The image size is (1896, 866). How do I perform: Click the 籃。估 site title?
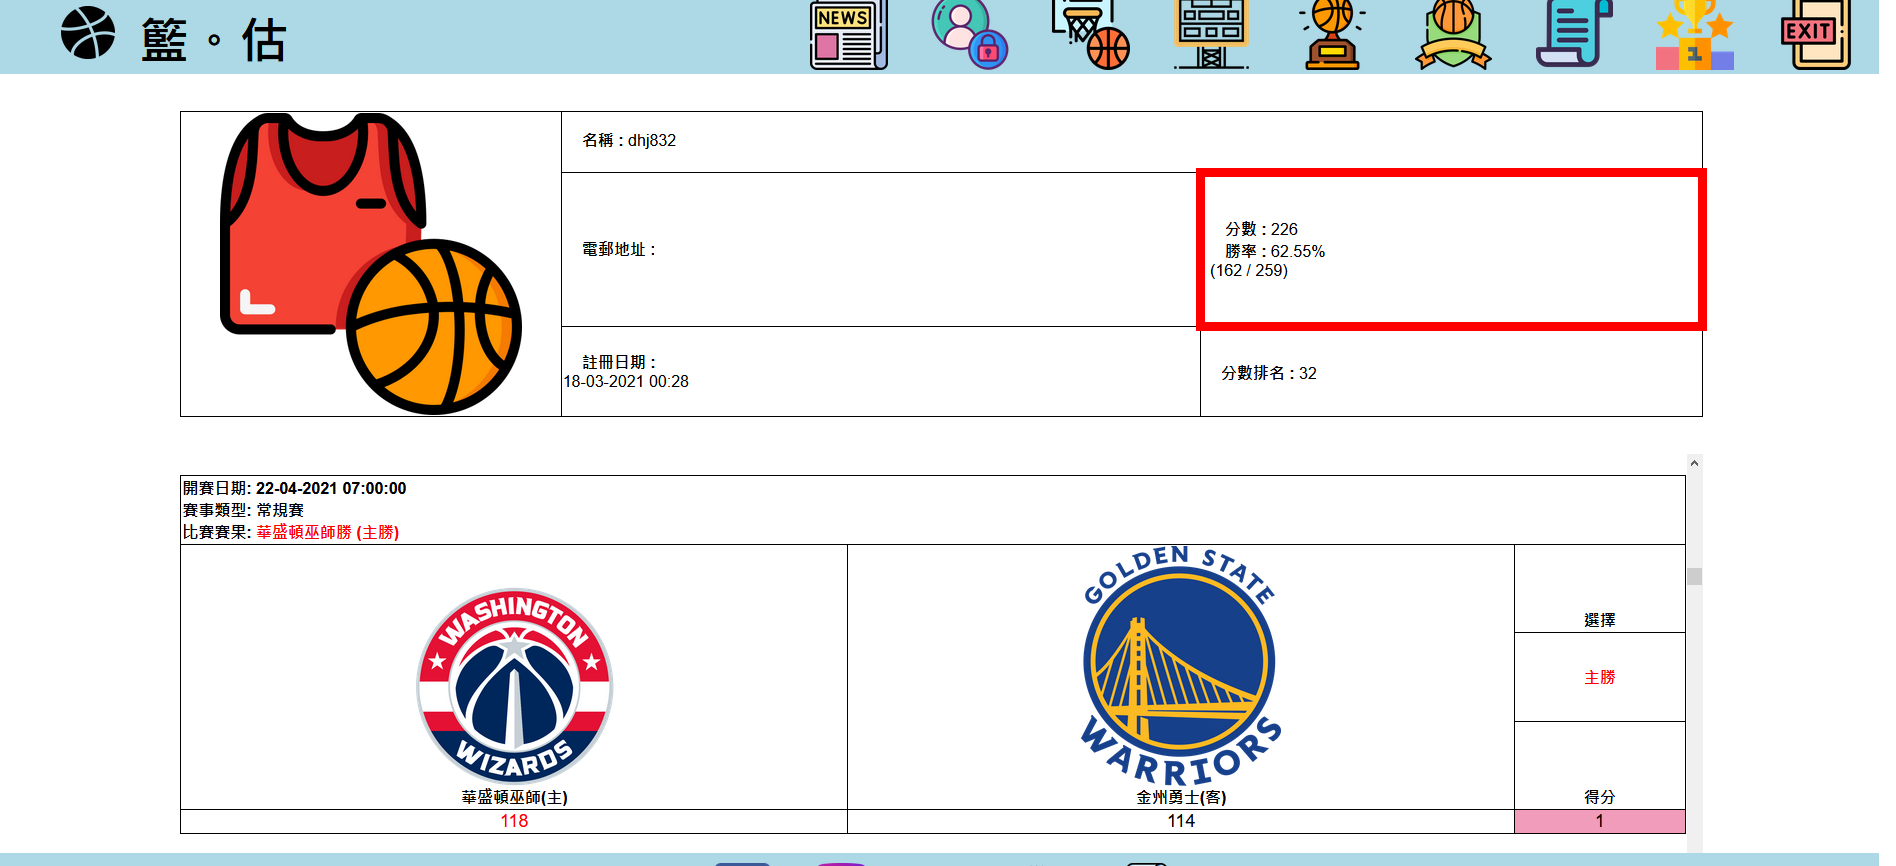click(214, 40)
